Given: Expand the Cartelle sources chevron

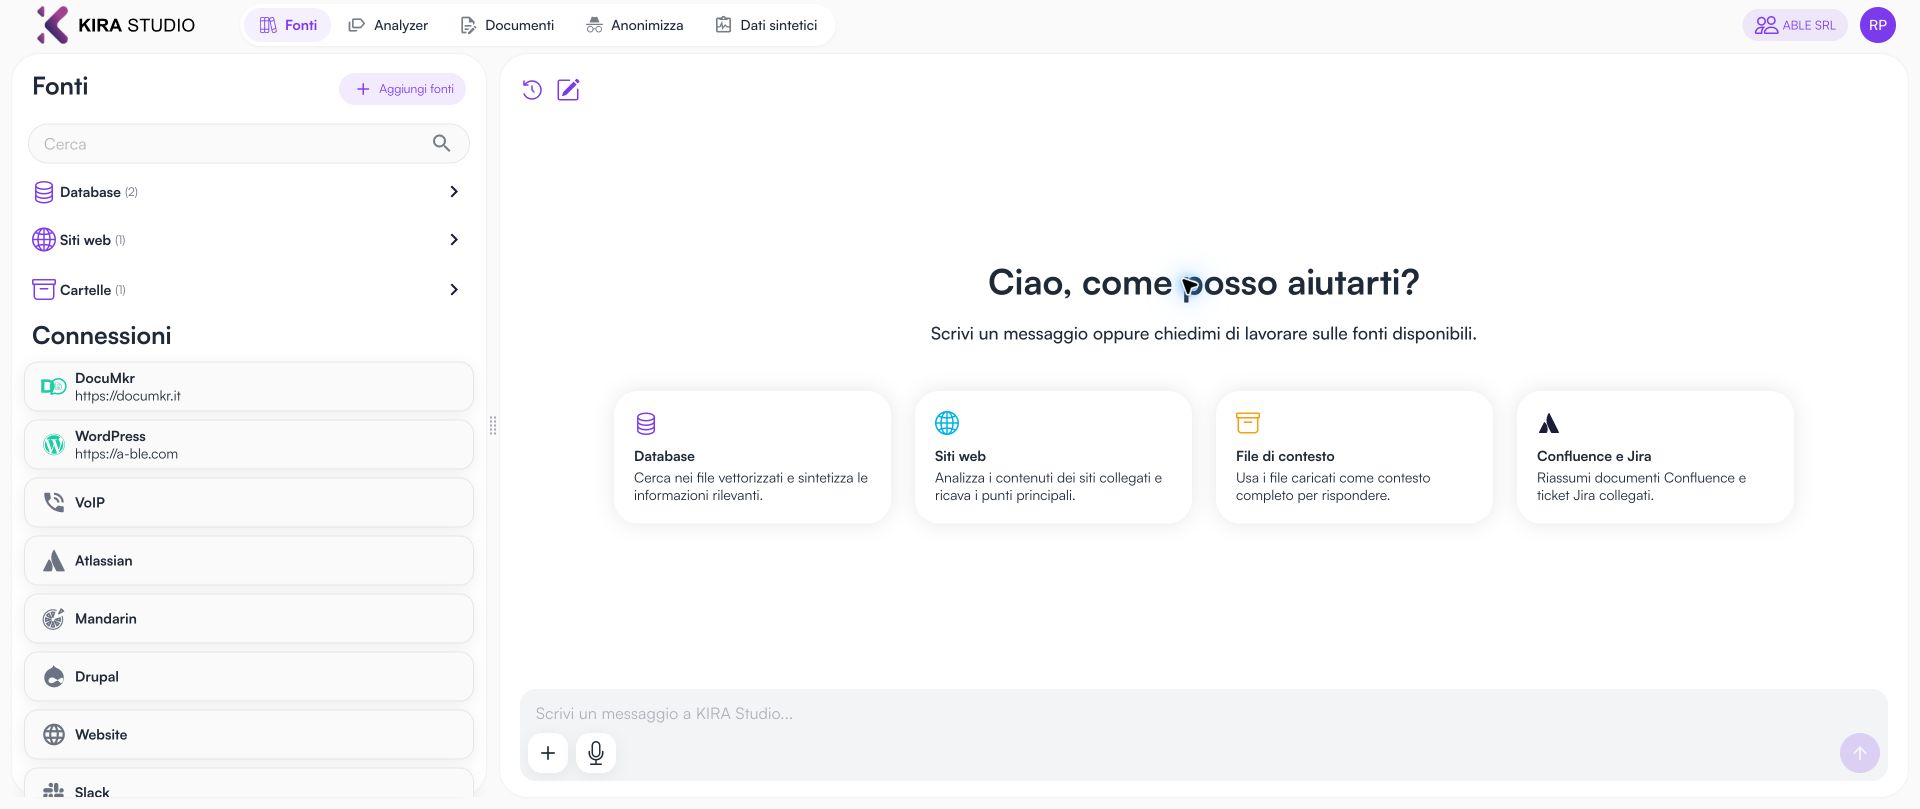Looking at the screenshot, I should (x=454, y=290).
